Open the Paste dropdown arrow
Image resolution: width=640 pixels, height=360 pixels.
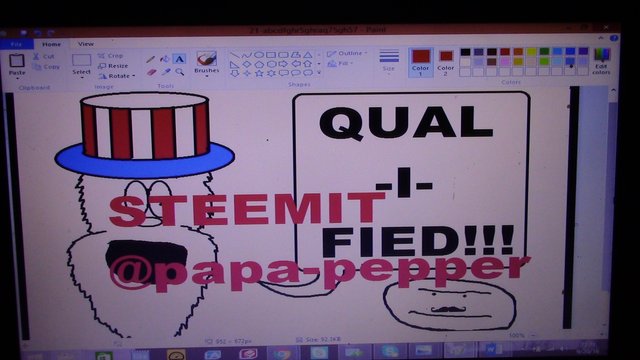coord(17,78)
